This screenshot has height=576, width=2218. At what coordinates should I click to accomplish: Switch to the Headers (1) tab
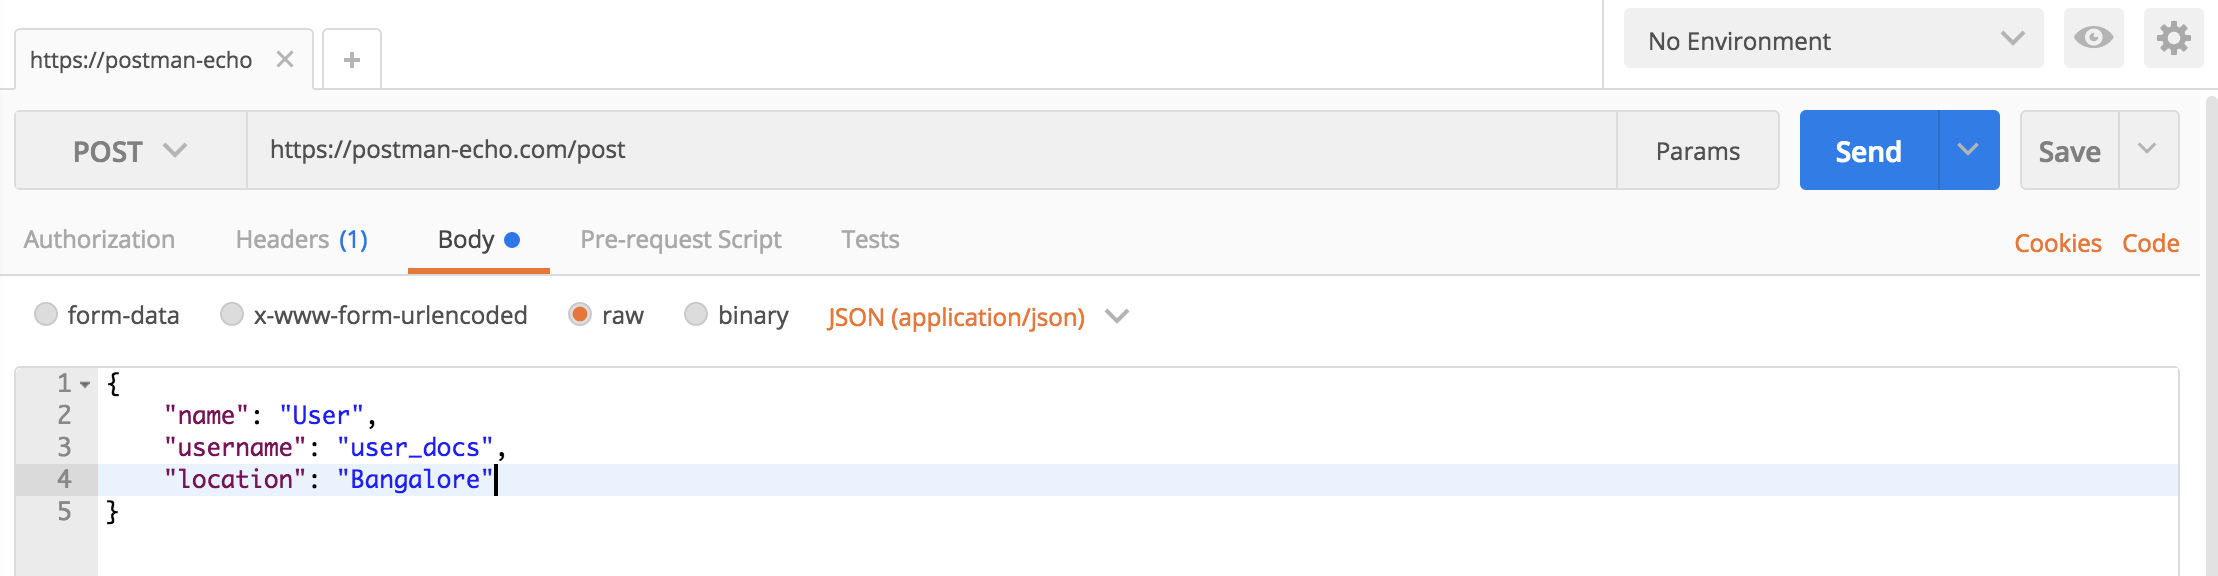tap(302, 240)
